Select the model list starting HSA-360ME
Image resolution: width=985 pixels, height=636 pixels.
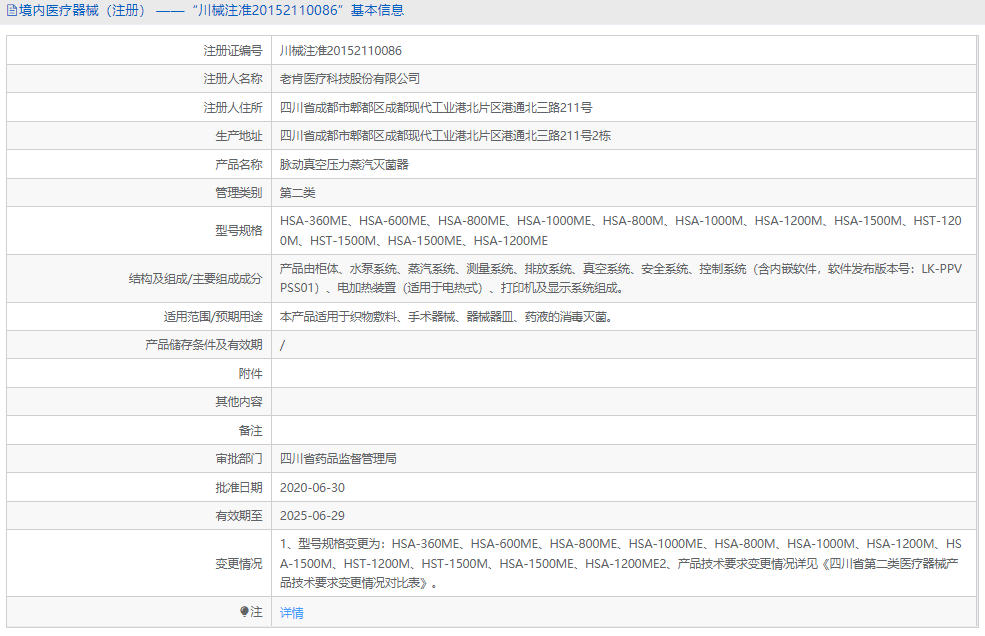(x=621, y=231)
